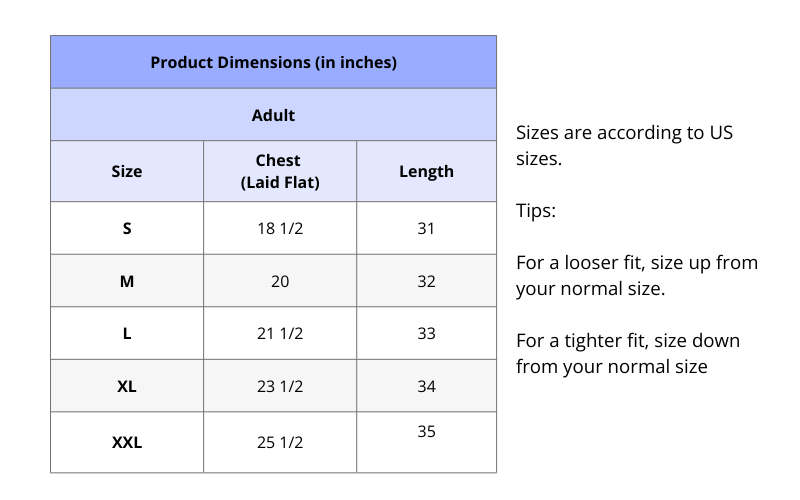
Task: Click the 25 1/2 chest value
Action: 279,442
